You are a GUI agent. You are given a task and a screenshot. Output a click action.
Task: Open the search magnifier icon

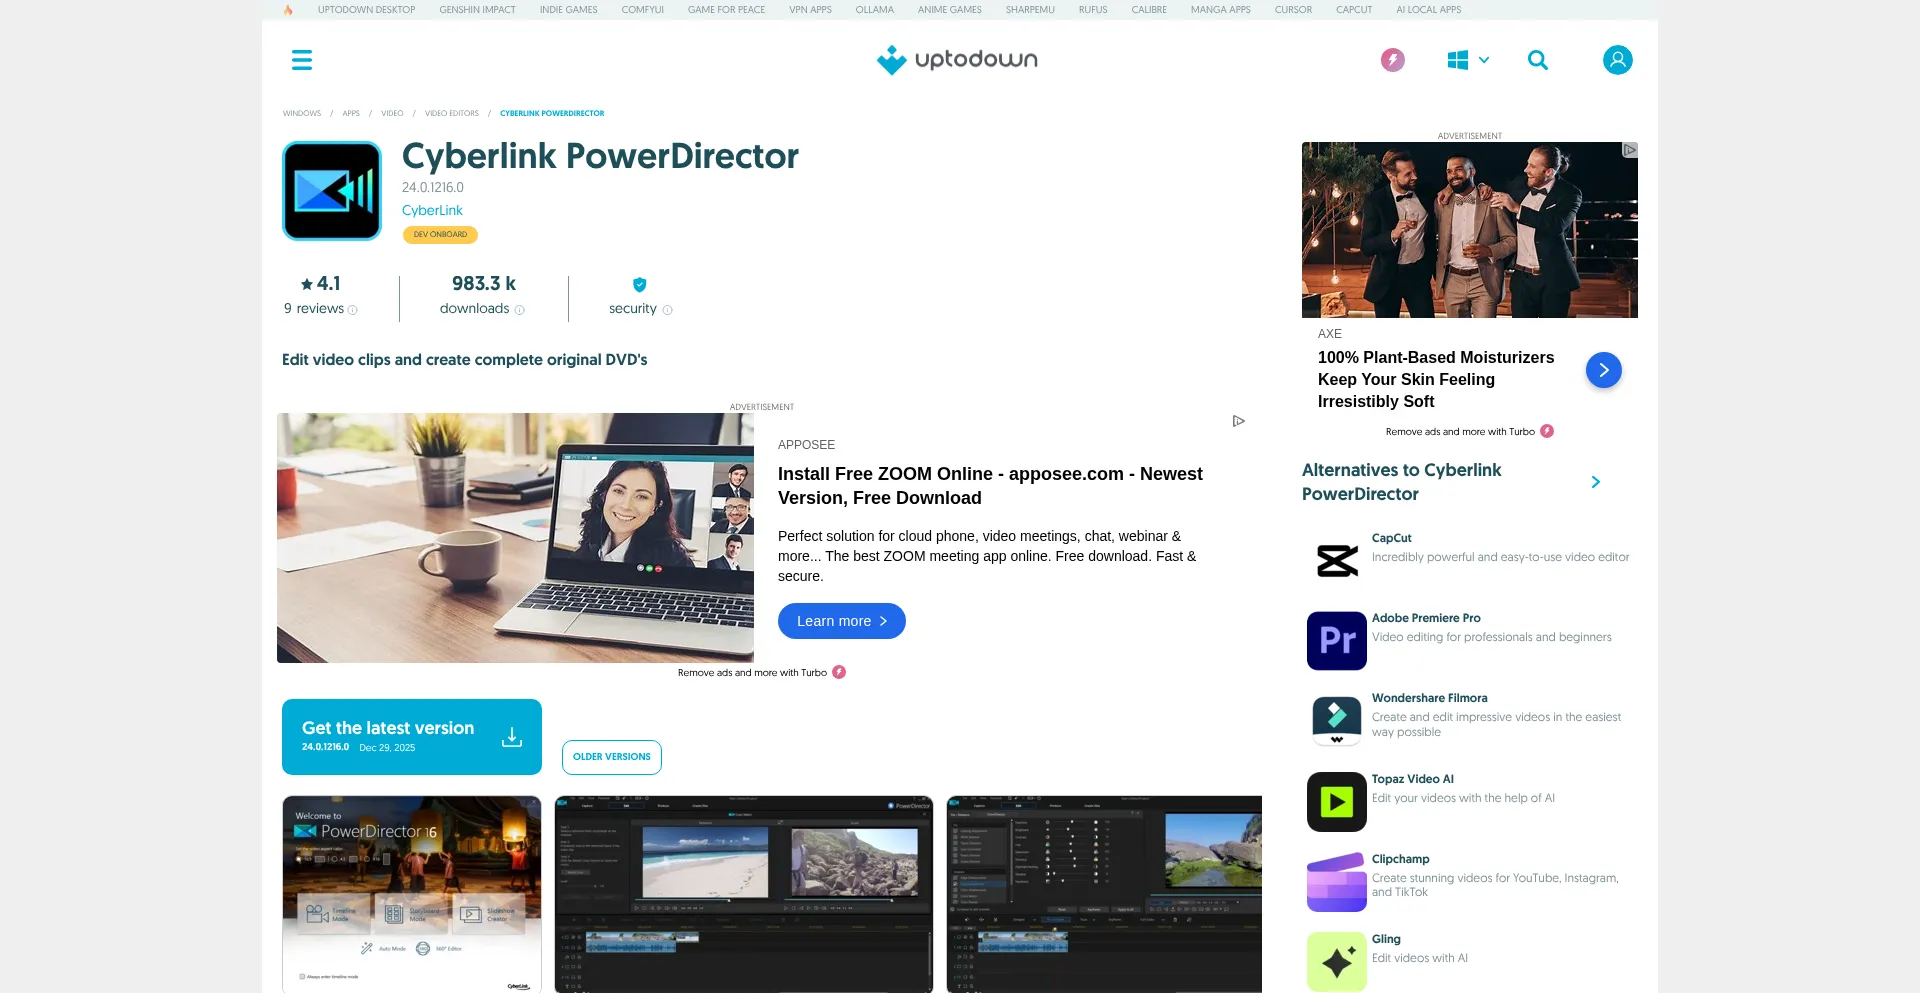(1538, 60)
